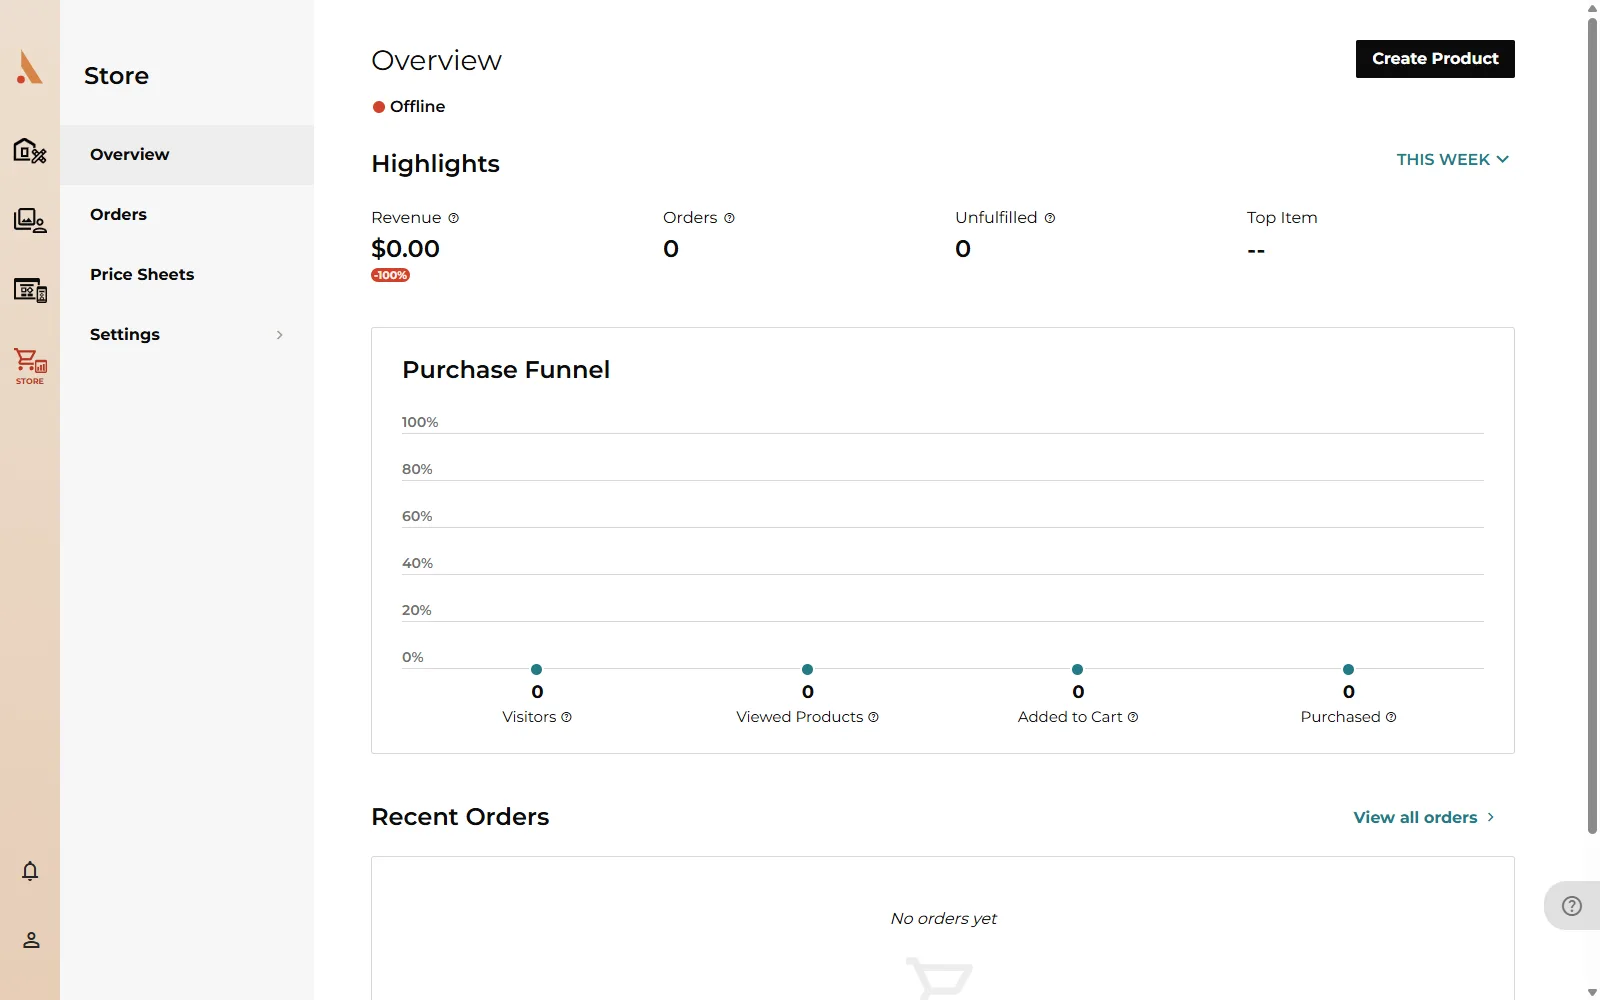The width and height of the screenshot is (1600, 1000).
Task: Click the page vertical scrollbar thumb
Action: (x=1592, y=425)
